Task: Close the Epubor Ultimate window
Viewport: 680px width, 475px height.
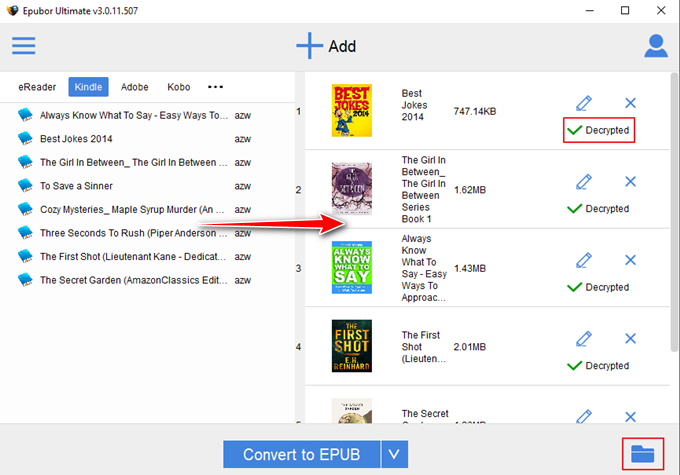Action: pyautogui.click(x=661, y=10)
